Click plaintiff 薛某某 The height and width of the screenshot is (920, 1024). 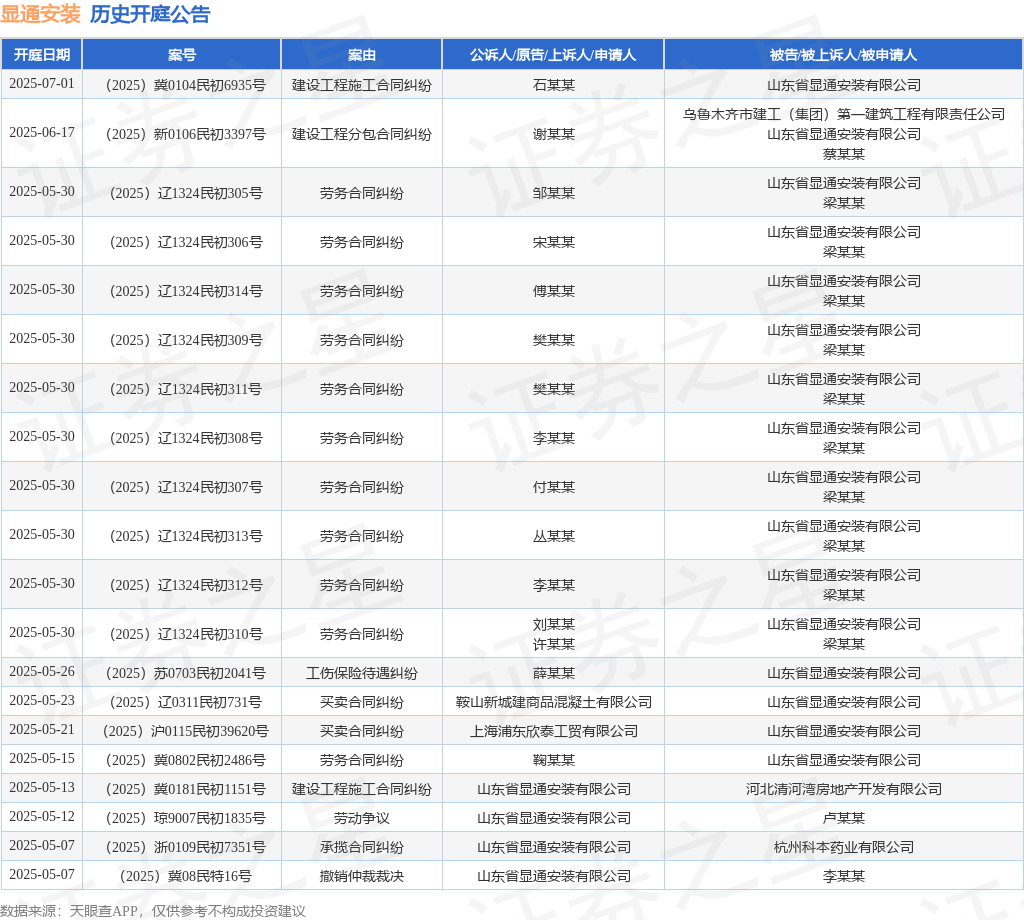554,673
